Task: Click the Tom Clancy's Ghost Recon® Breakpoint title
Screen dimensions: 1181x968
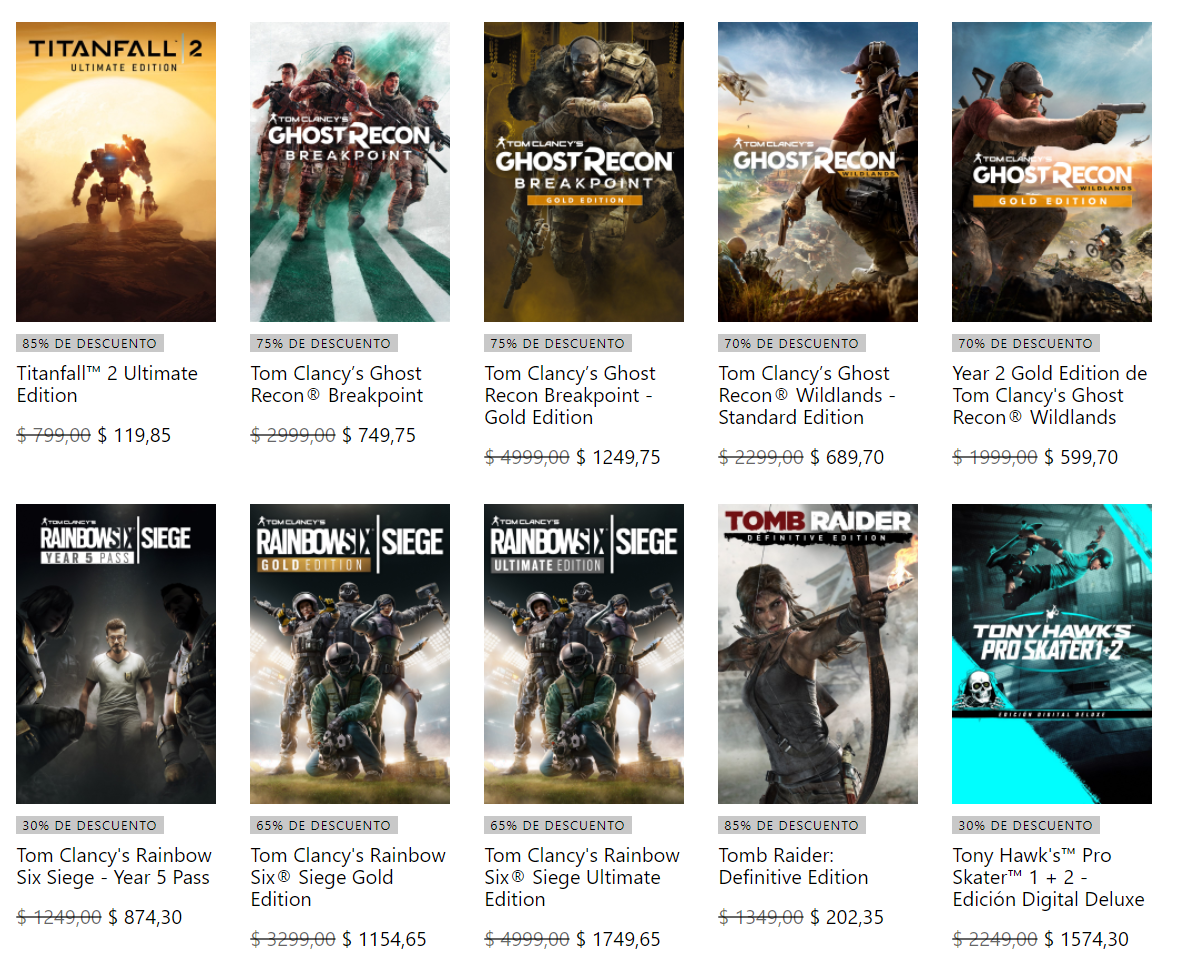Action: (x=336, y=384)
